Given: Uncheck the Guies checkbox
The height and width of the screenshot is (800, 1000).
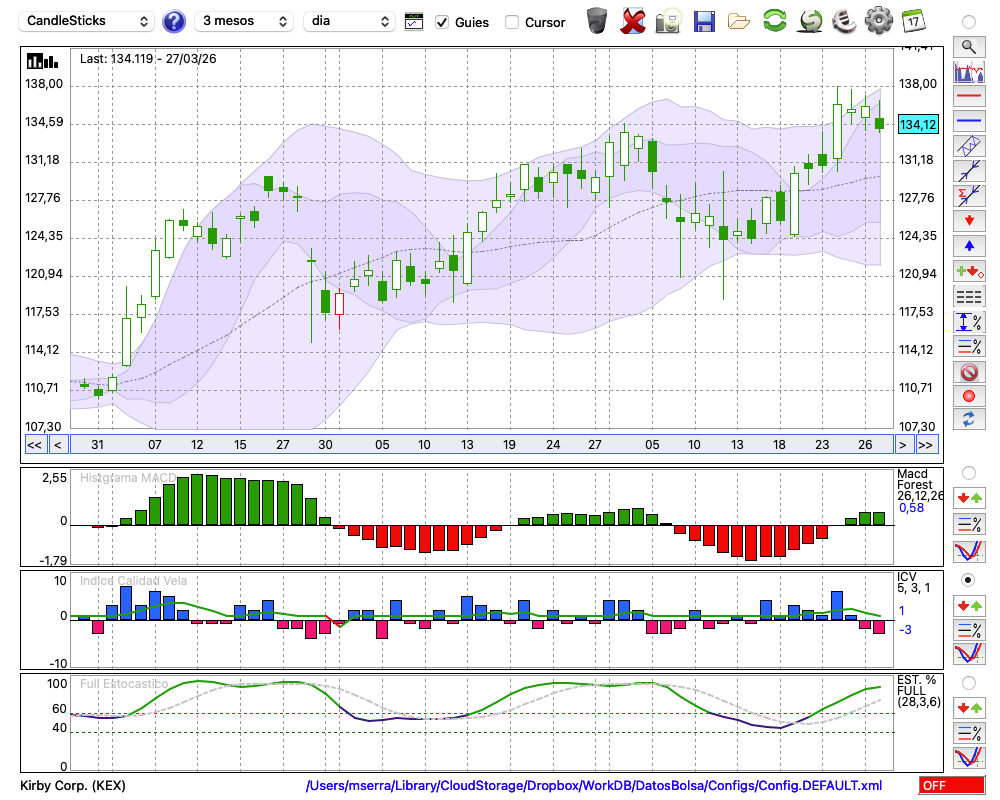Looking at the screenshot, I should click(x=442, y=22).
